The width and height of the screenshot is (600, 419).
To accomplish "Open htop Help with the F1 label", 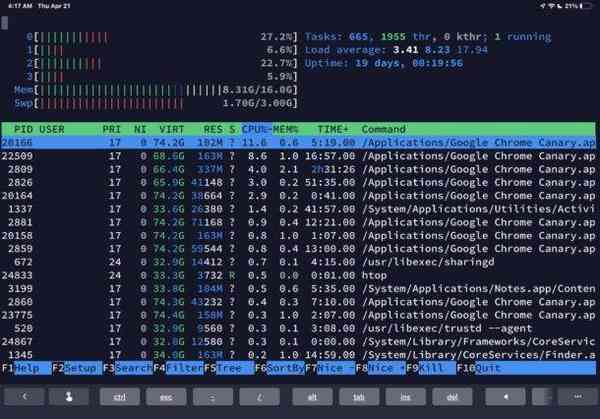I will [x=26, y=368].
